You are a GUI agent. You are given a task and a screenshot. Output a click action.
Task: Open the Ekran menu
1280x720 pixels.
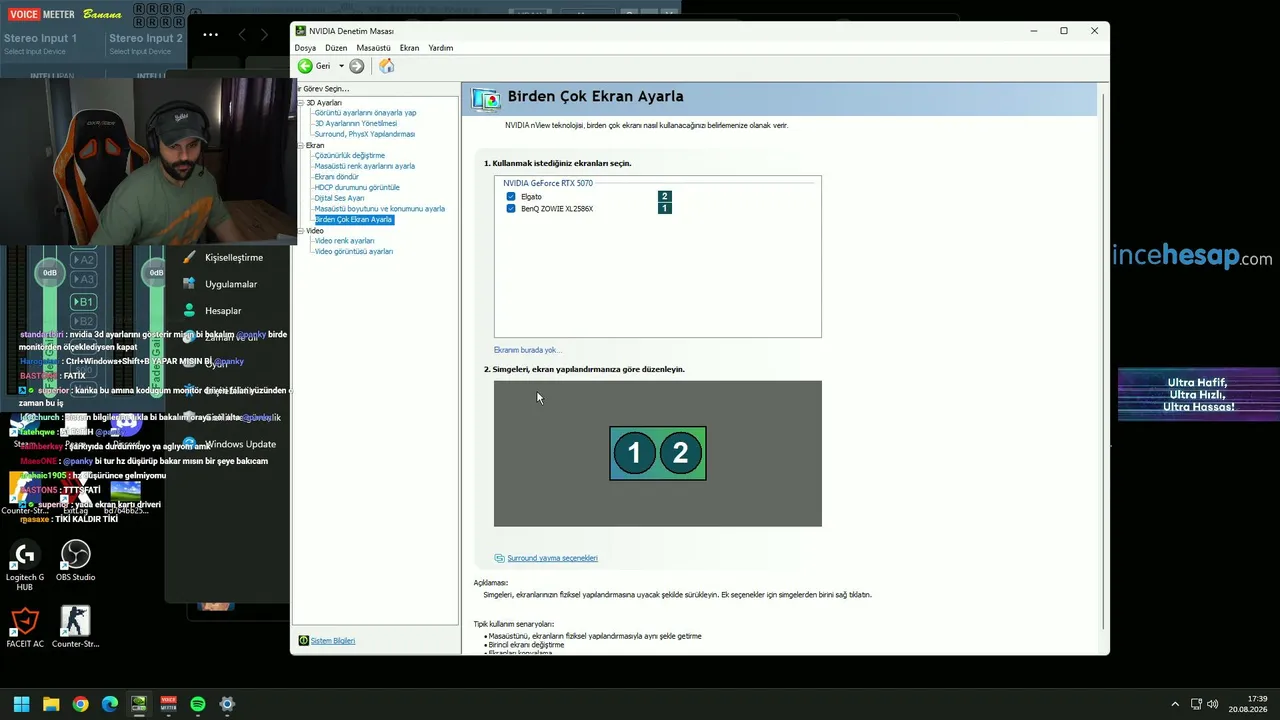410,48
